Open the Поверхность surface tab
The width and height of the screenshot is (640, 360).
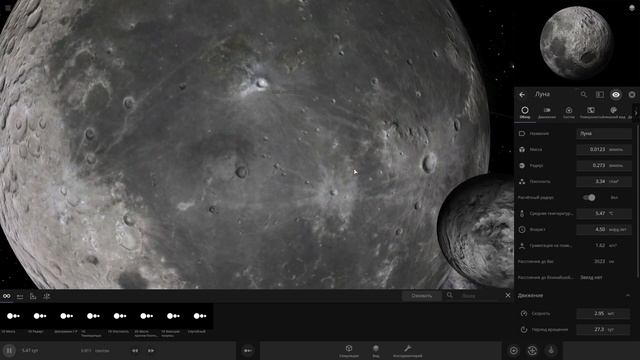pyautogui.click(x=591, y=112)
